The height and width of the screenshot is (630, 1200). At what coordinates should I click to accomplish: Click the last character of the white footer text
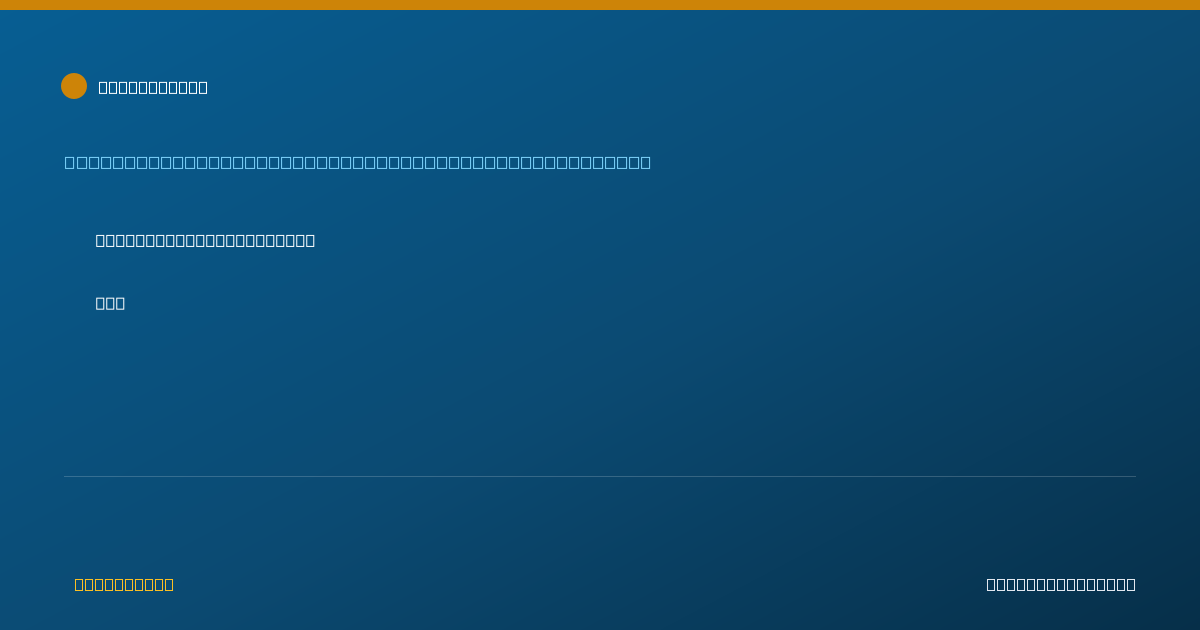[x=1131, y=584]
